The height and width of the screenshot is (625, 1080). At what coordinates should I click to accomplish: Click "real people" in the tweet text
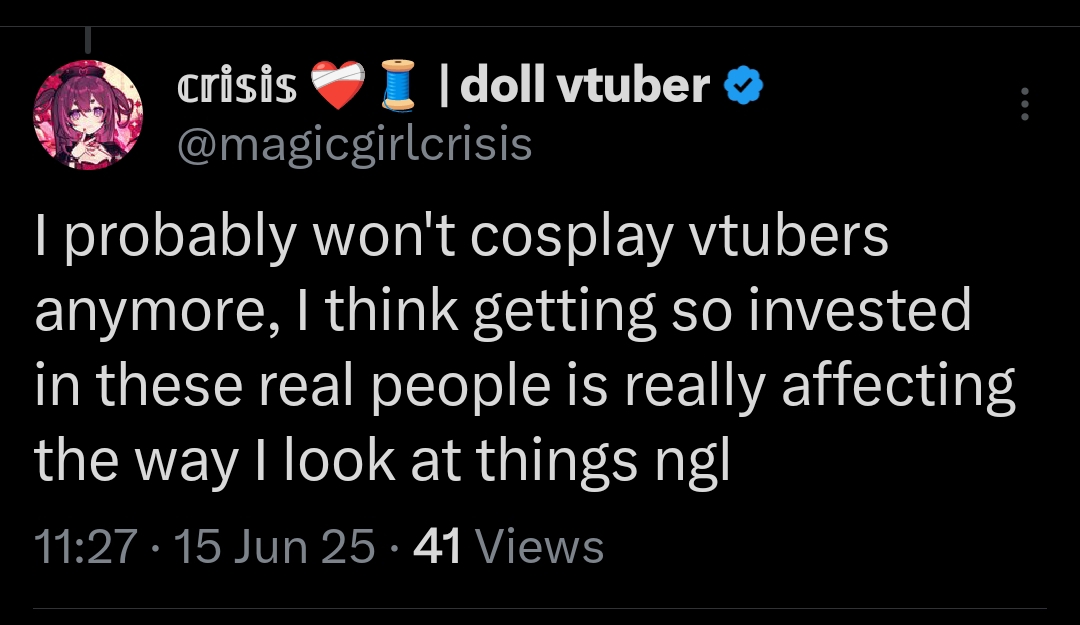(450, 386)
